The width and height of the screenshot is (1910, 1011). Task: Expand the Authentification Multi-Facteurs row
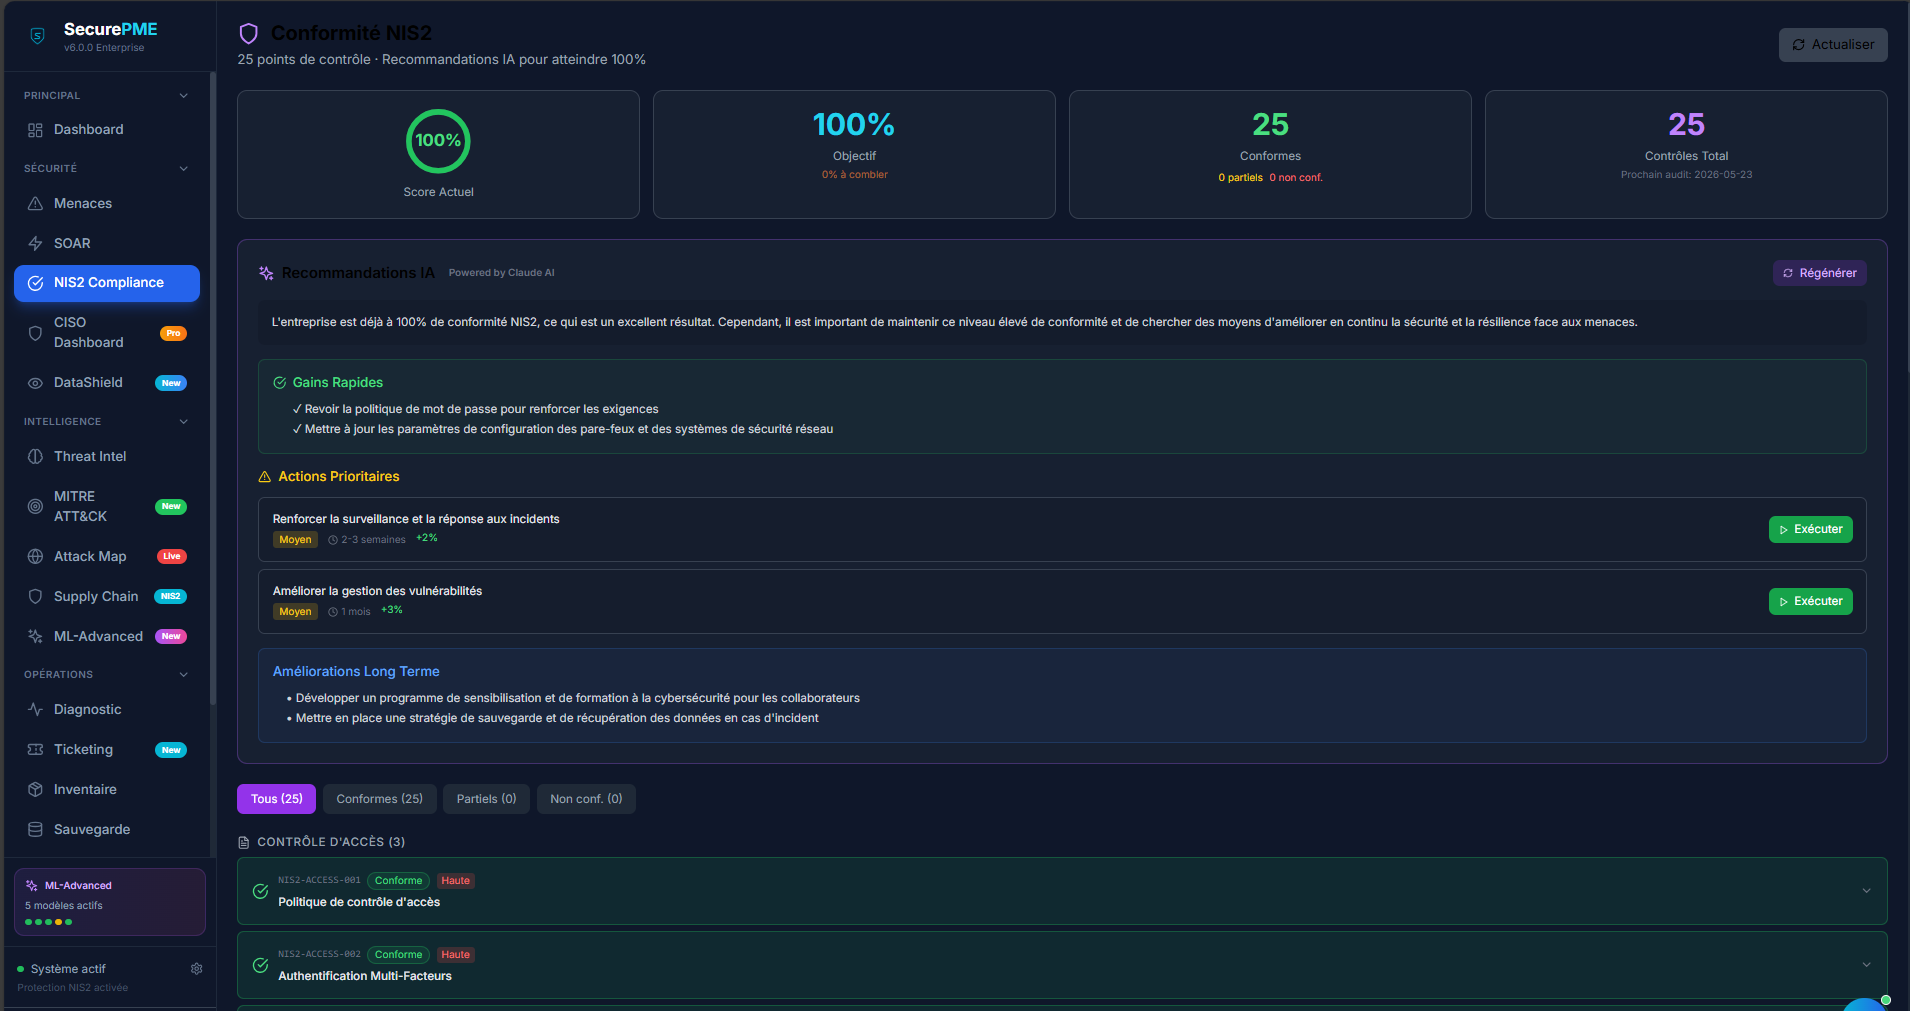point(1866,966)
